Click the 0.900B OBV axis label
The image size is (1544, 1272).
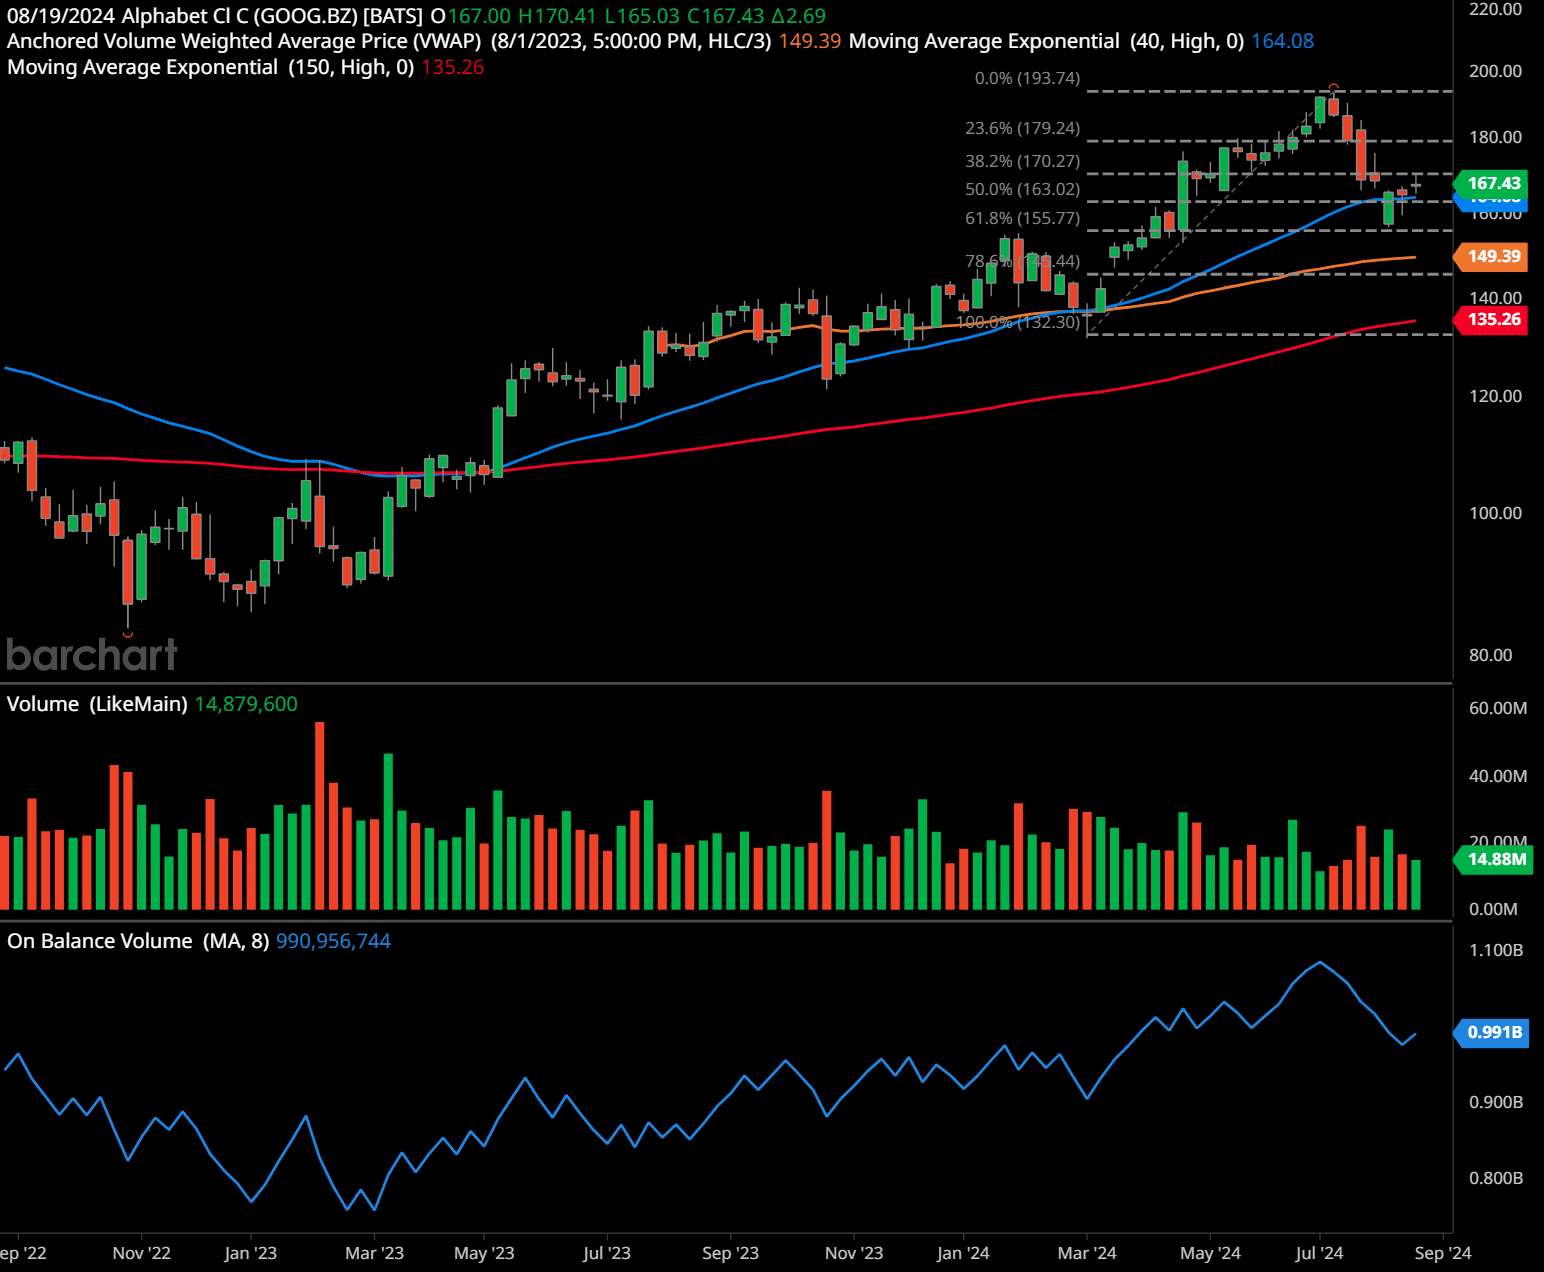(x=1495, y=1102)
